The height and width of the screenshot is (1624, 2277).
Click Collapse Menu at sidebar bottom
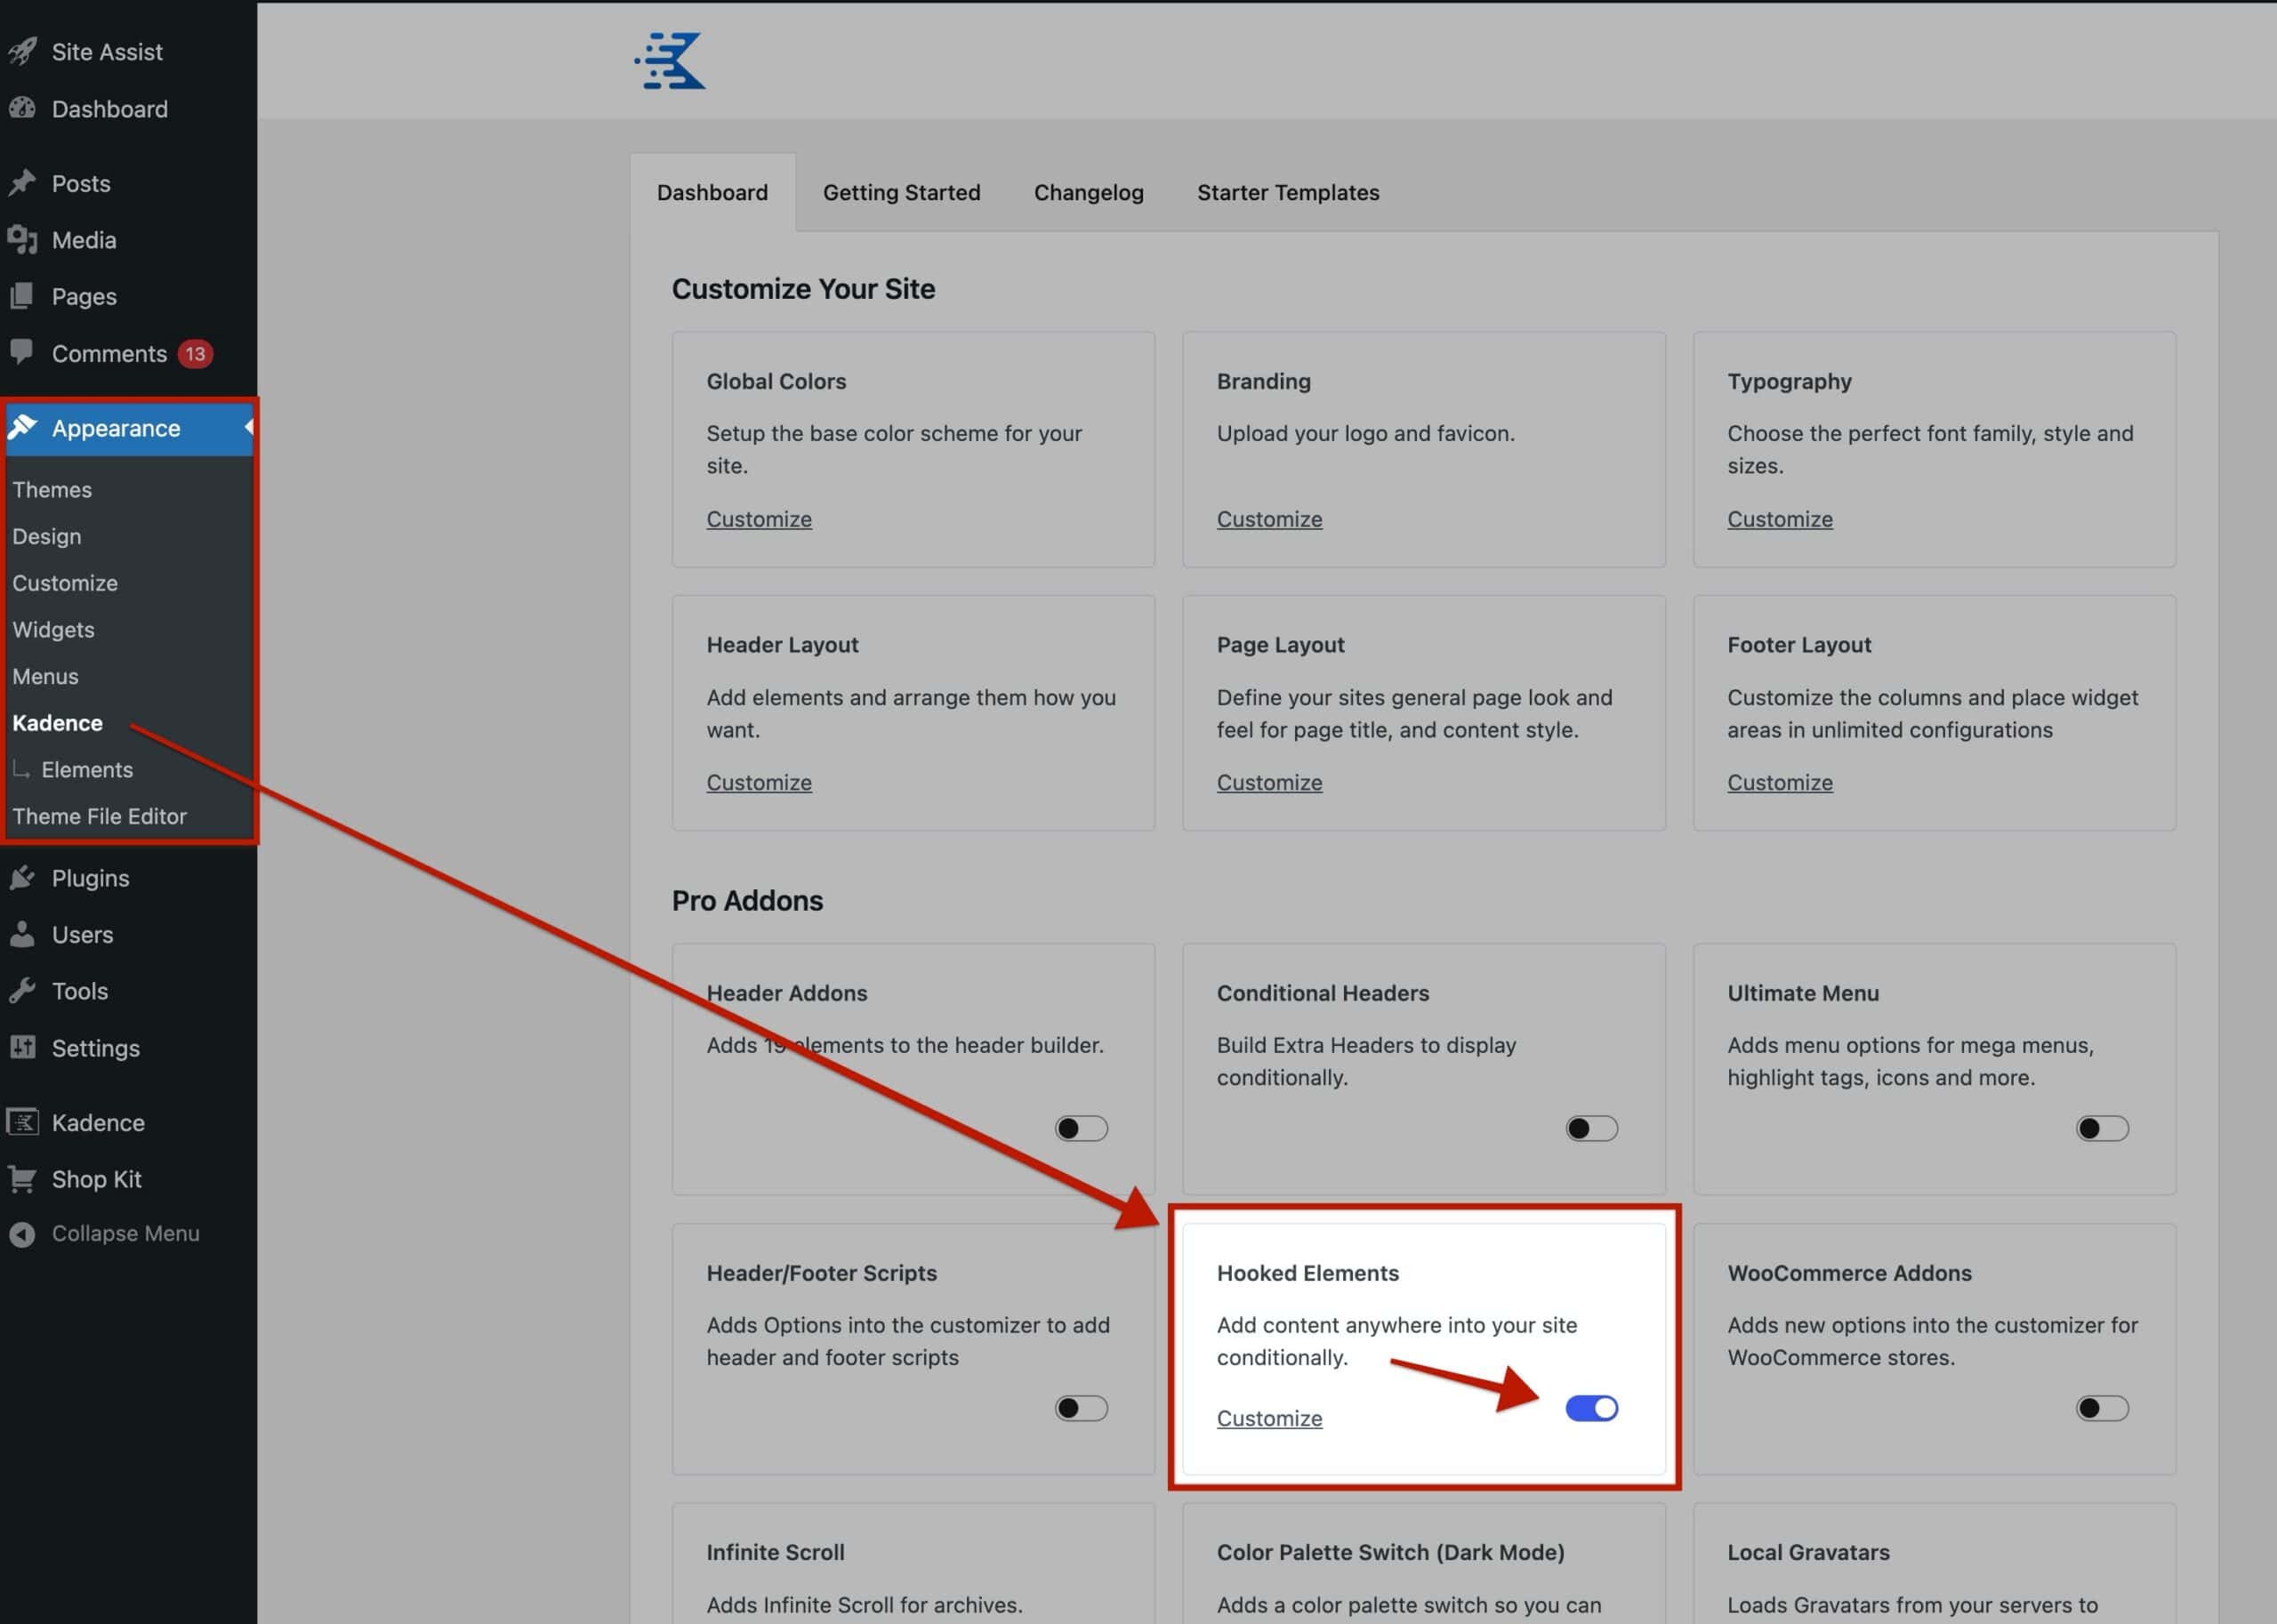point(23,1233)
